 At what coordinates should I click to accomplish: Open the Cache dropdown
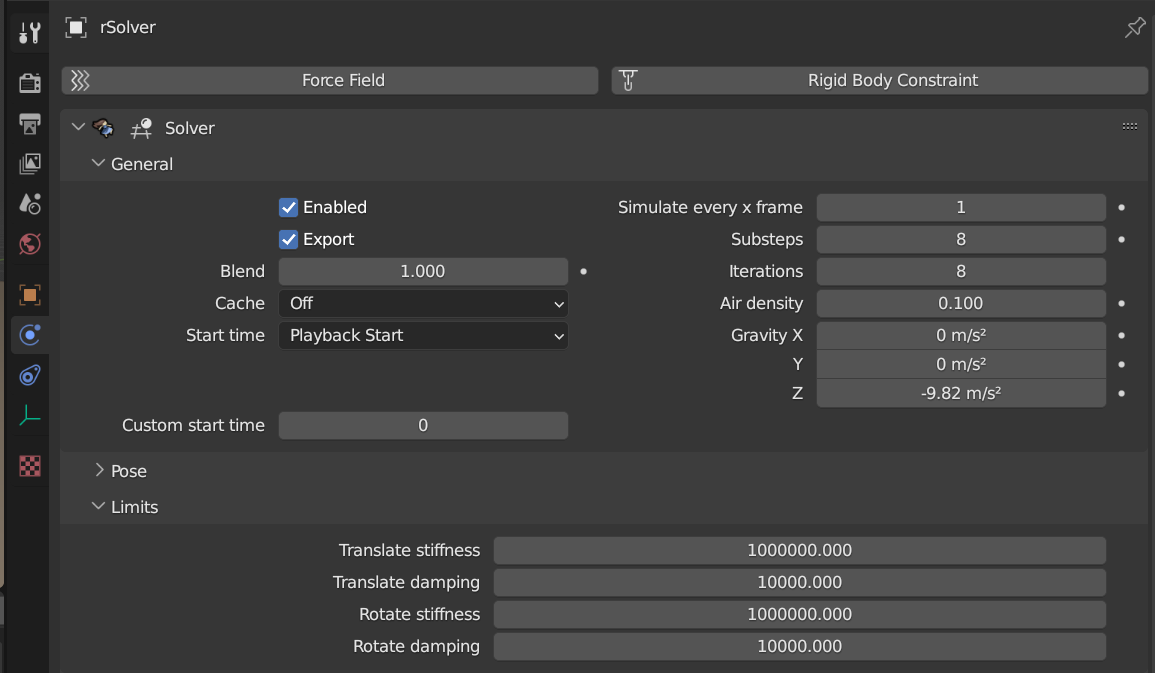(x=423, y=303)
